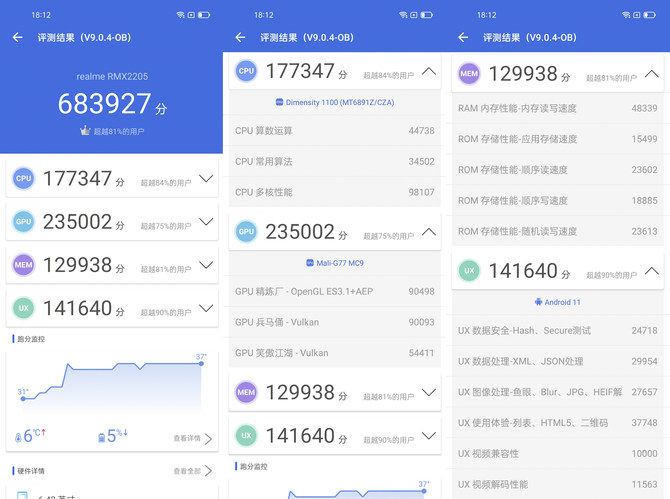The height and width of the screenshot is (499, 670).
Task: Open the Android 11 link
Action: 558,302
